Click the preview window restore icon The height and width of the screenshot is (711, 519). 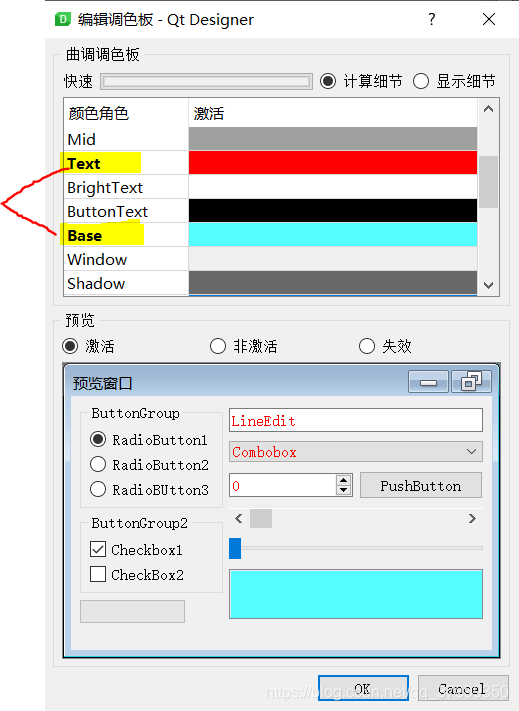tap(471, 382)
